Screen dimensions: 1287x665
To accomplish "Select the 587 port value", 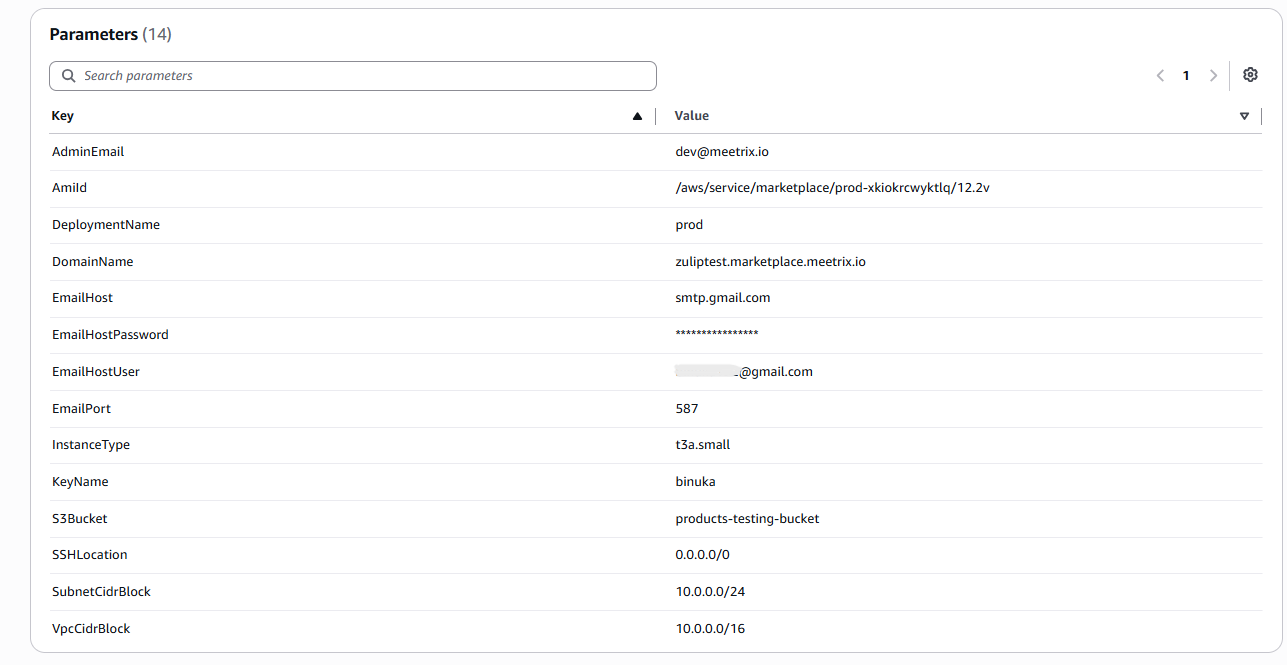I will 687,409.
